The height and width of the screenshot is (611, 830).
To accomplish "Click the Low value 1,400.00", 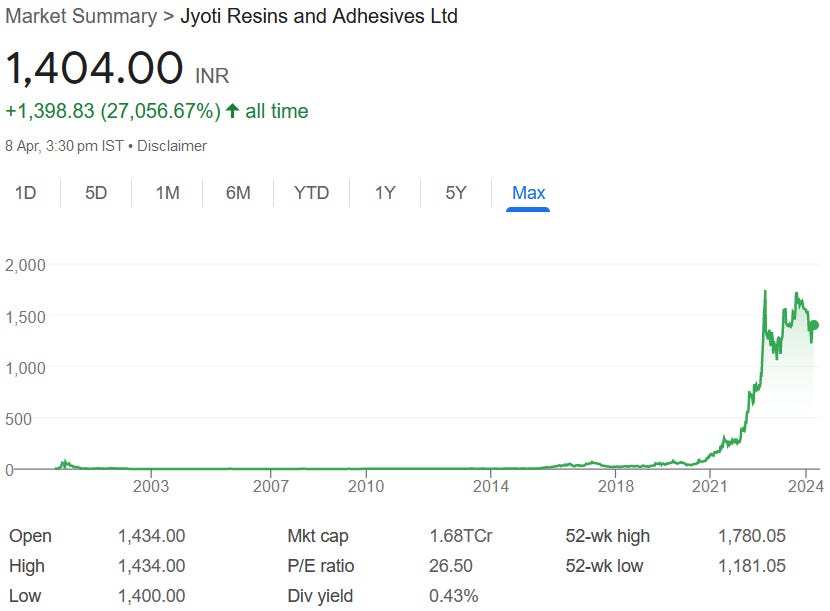I will point(151,596).
